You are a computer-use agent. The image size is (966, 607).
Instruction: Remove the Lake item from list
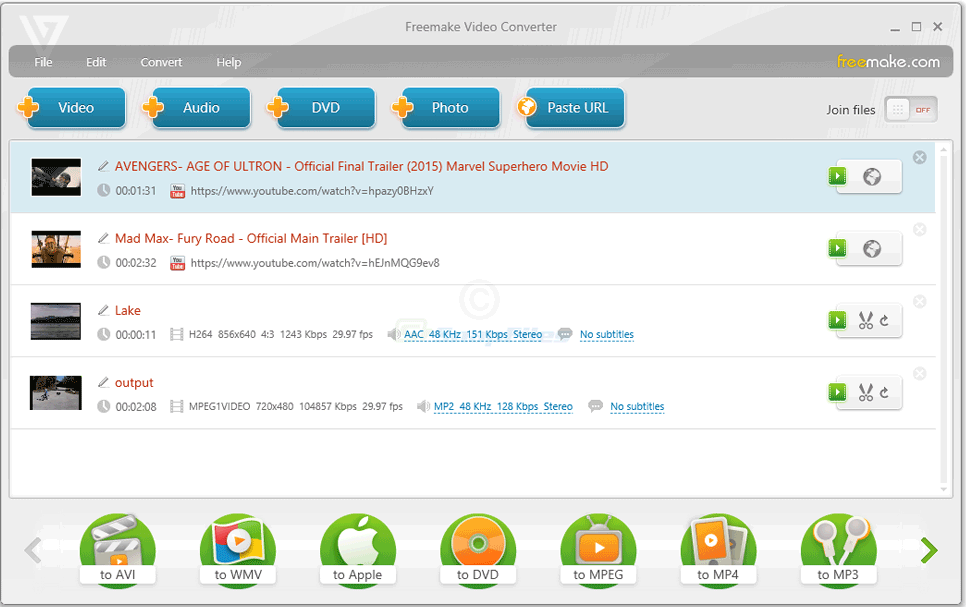point(920,301)
